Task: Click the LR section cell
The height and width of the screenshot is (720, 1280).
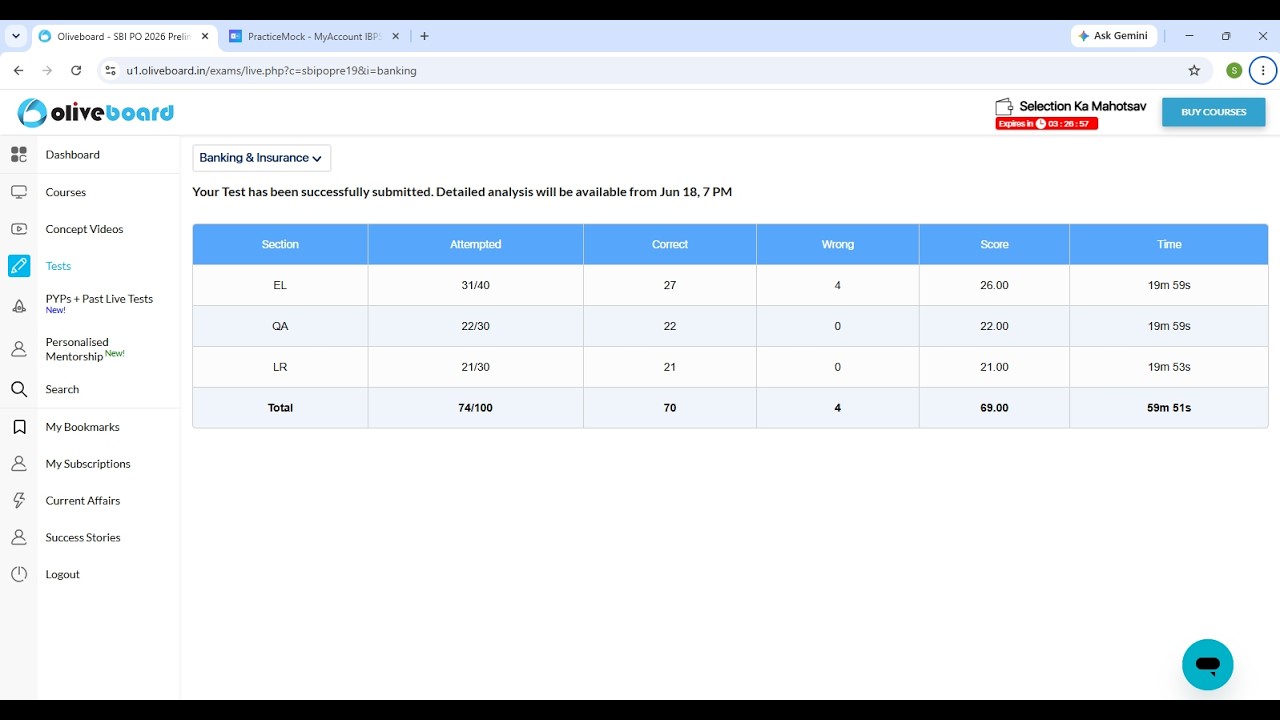Action: (280, 367)
